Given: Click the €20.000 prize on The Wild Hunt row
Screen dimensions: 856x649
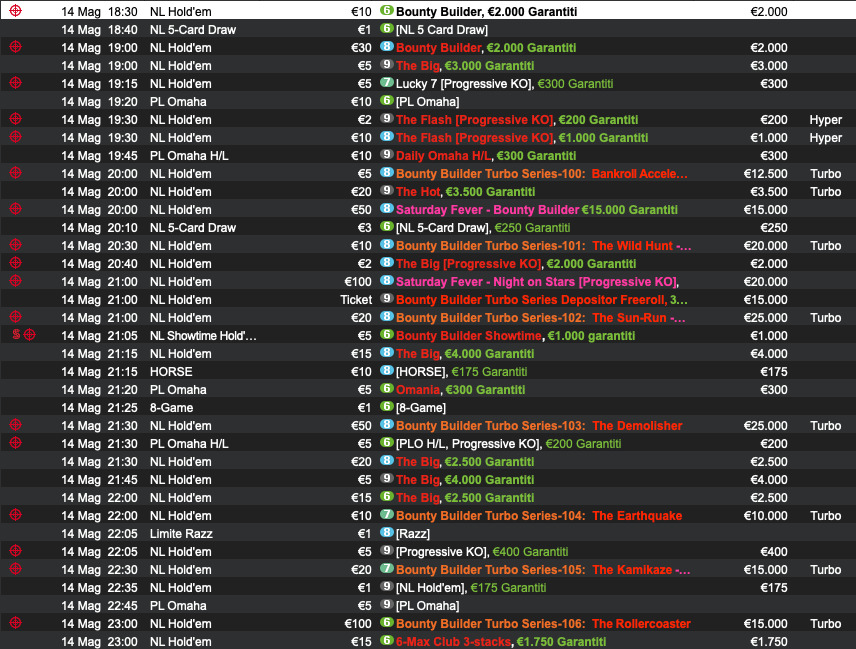Looking at the screenshot, I should point(765,246).
